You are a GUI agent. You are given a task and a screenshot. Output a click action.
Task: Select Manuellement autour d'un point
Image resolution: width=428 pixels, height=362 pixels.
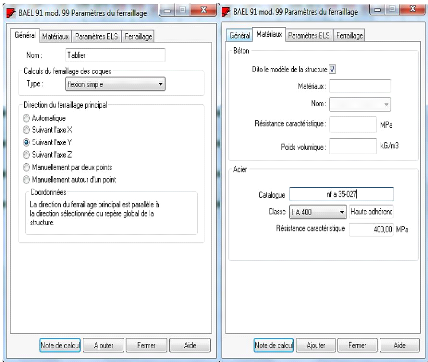[26, 180]
